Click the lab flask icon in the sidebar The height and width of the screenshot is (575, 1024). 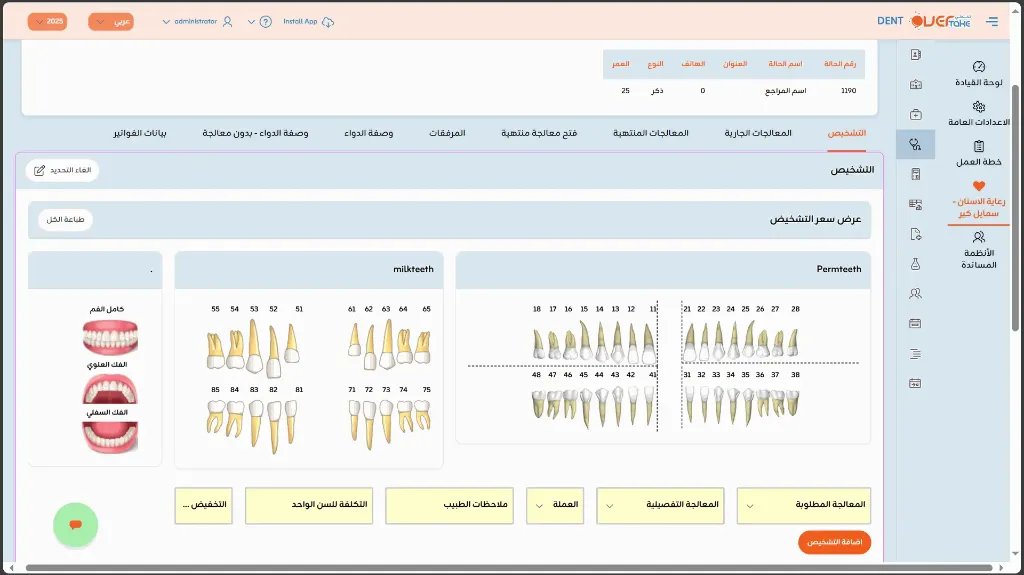point(915,264)
